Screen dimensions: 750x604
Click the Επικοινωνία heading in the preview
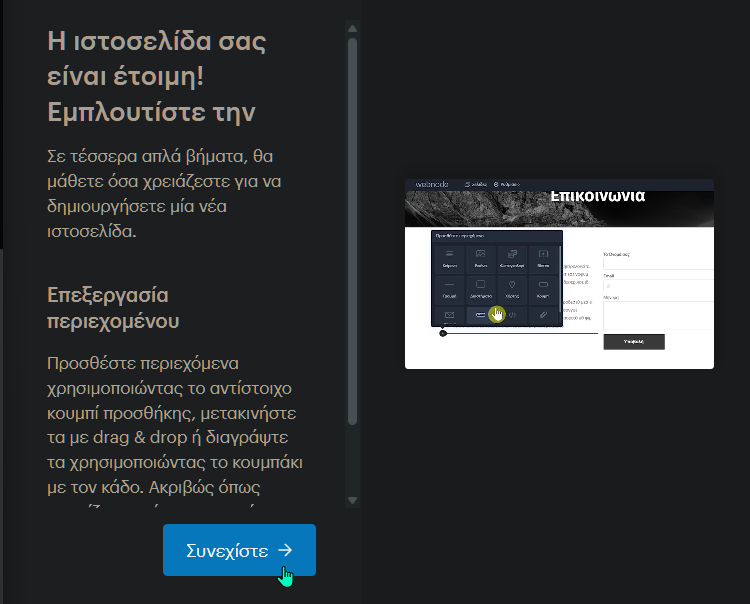click(597, 196)
